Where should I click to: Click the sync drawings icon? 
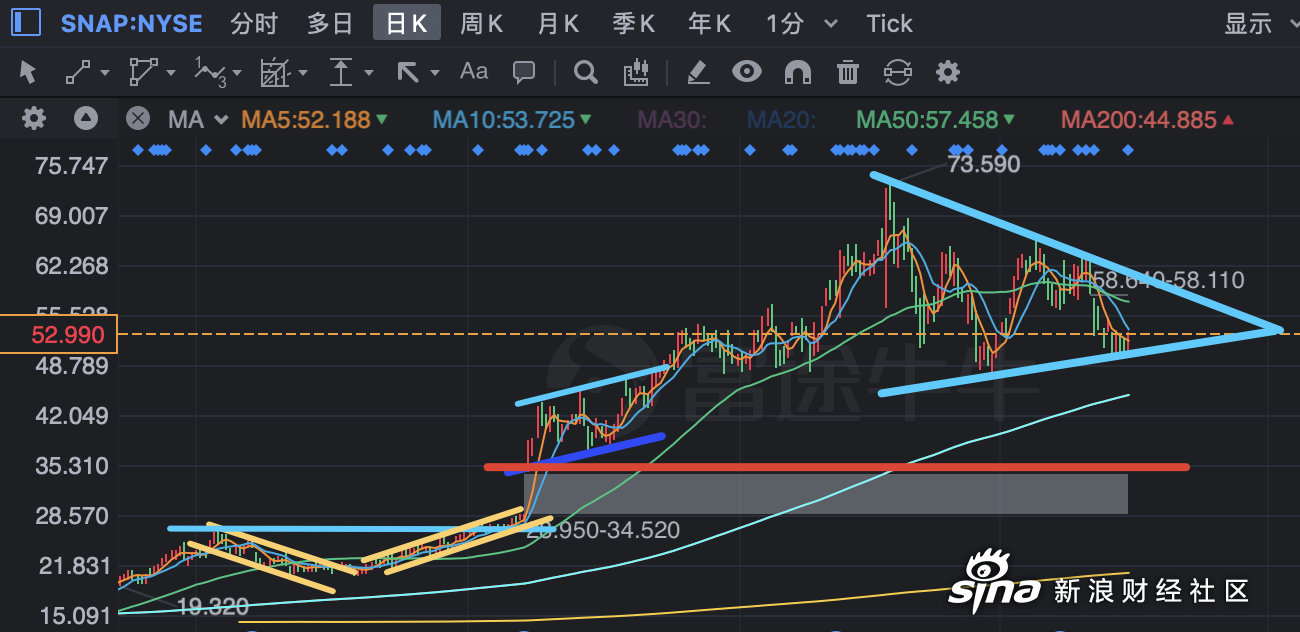coord(898,72)
